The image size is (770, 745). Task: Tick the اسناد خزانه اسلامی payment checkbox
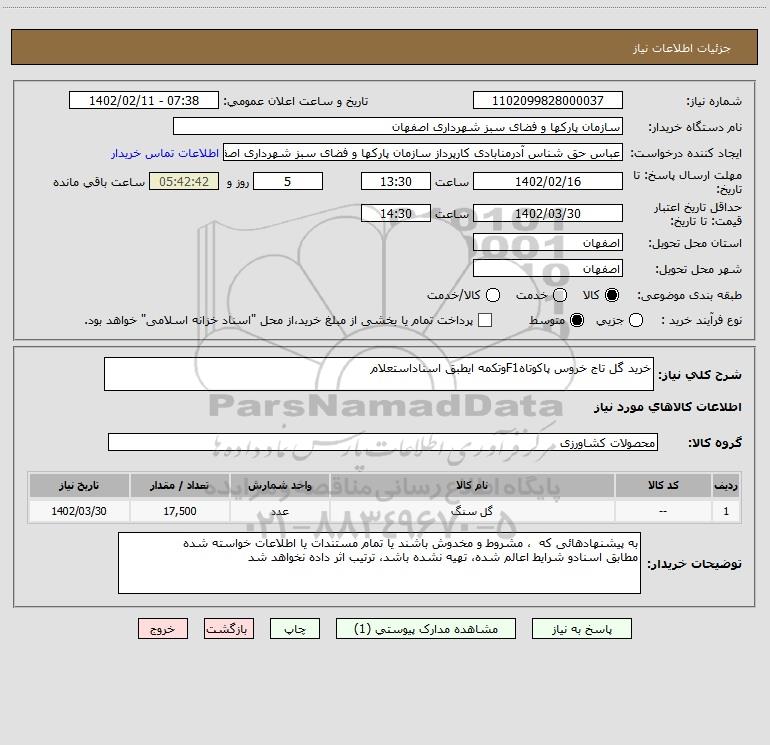(485, 320)
